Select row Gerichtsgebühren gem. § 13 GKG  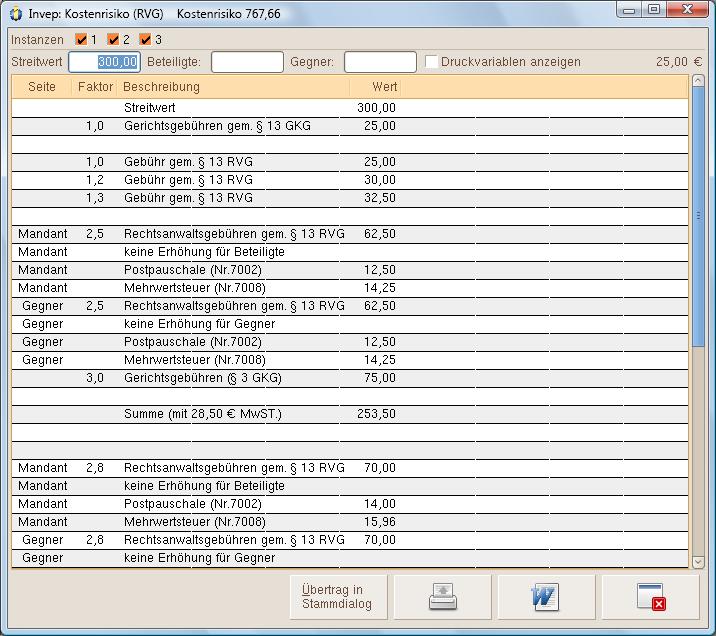click(350, 126)
